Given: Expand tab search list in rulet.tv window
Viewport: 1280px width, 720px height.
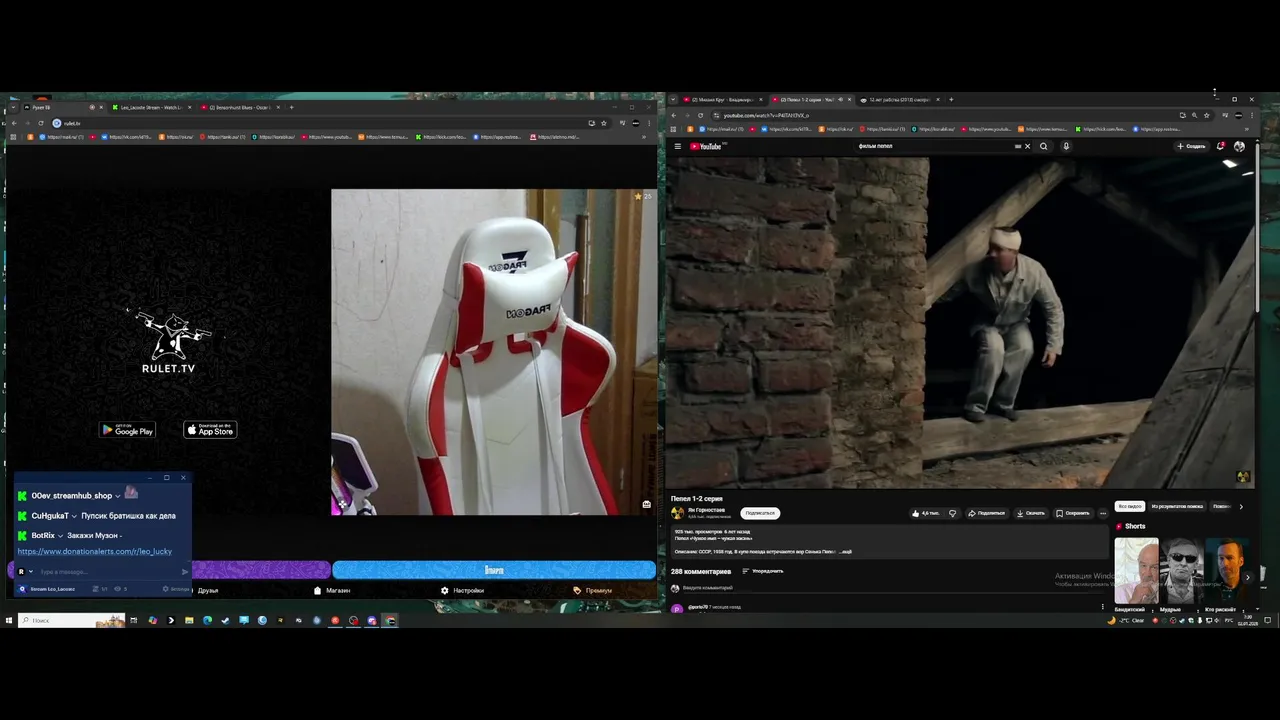Looking at the screenshot, I should click(13, 107).
